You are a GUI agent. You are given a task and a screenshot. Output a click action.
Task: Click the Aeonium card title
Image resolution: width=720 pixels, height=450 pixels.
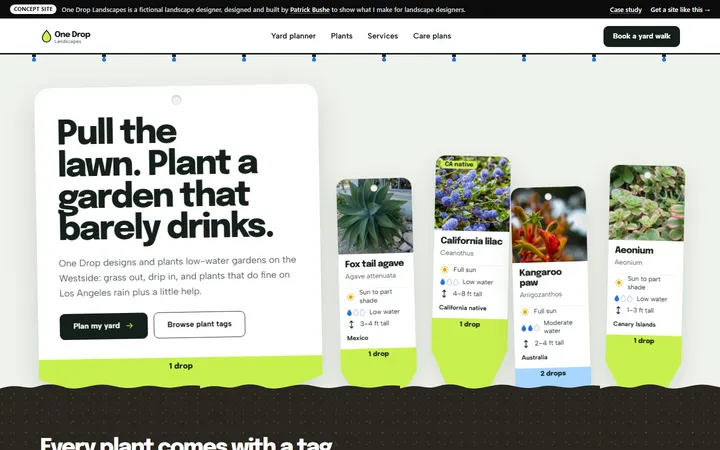click(x=634, y=250)
